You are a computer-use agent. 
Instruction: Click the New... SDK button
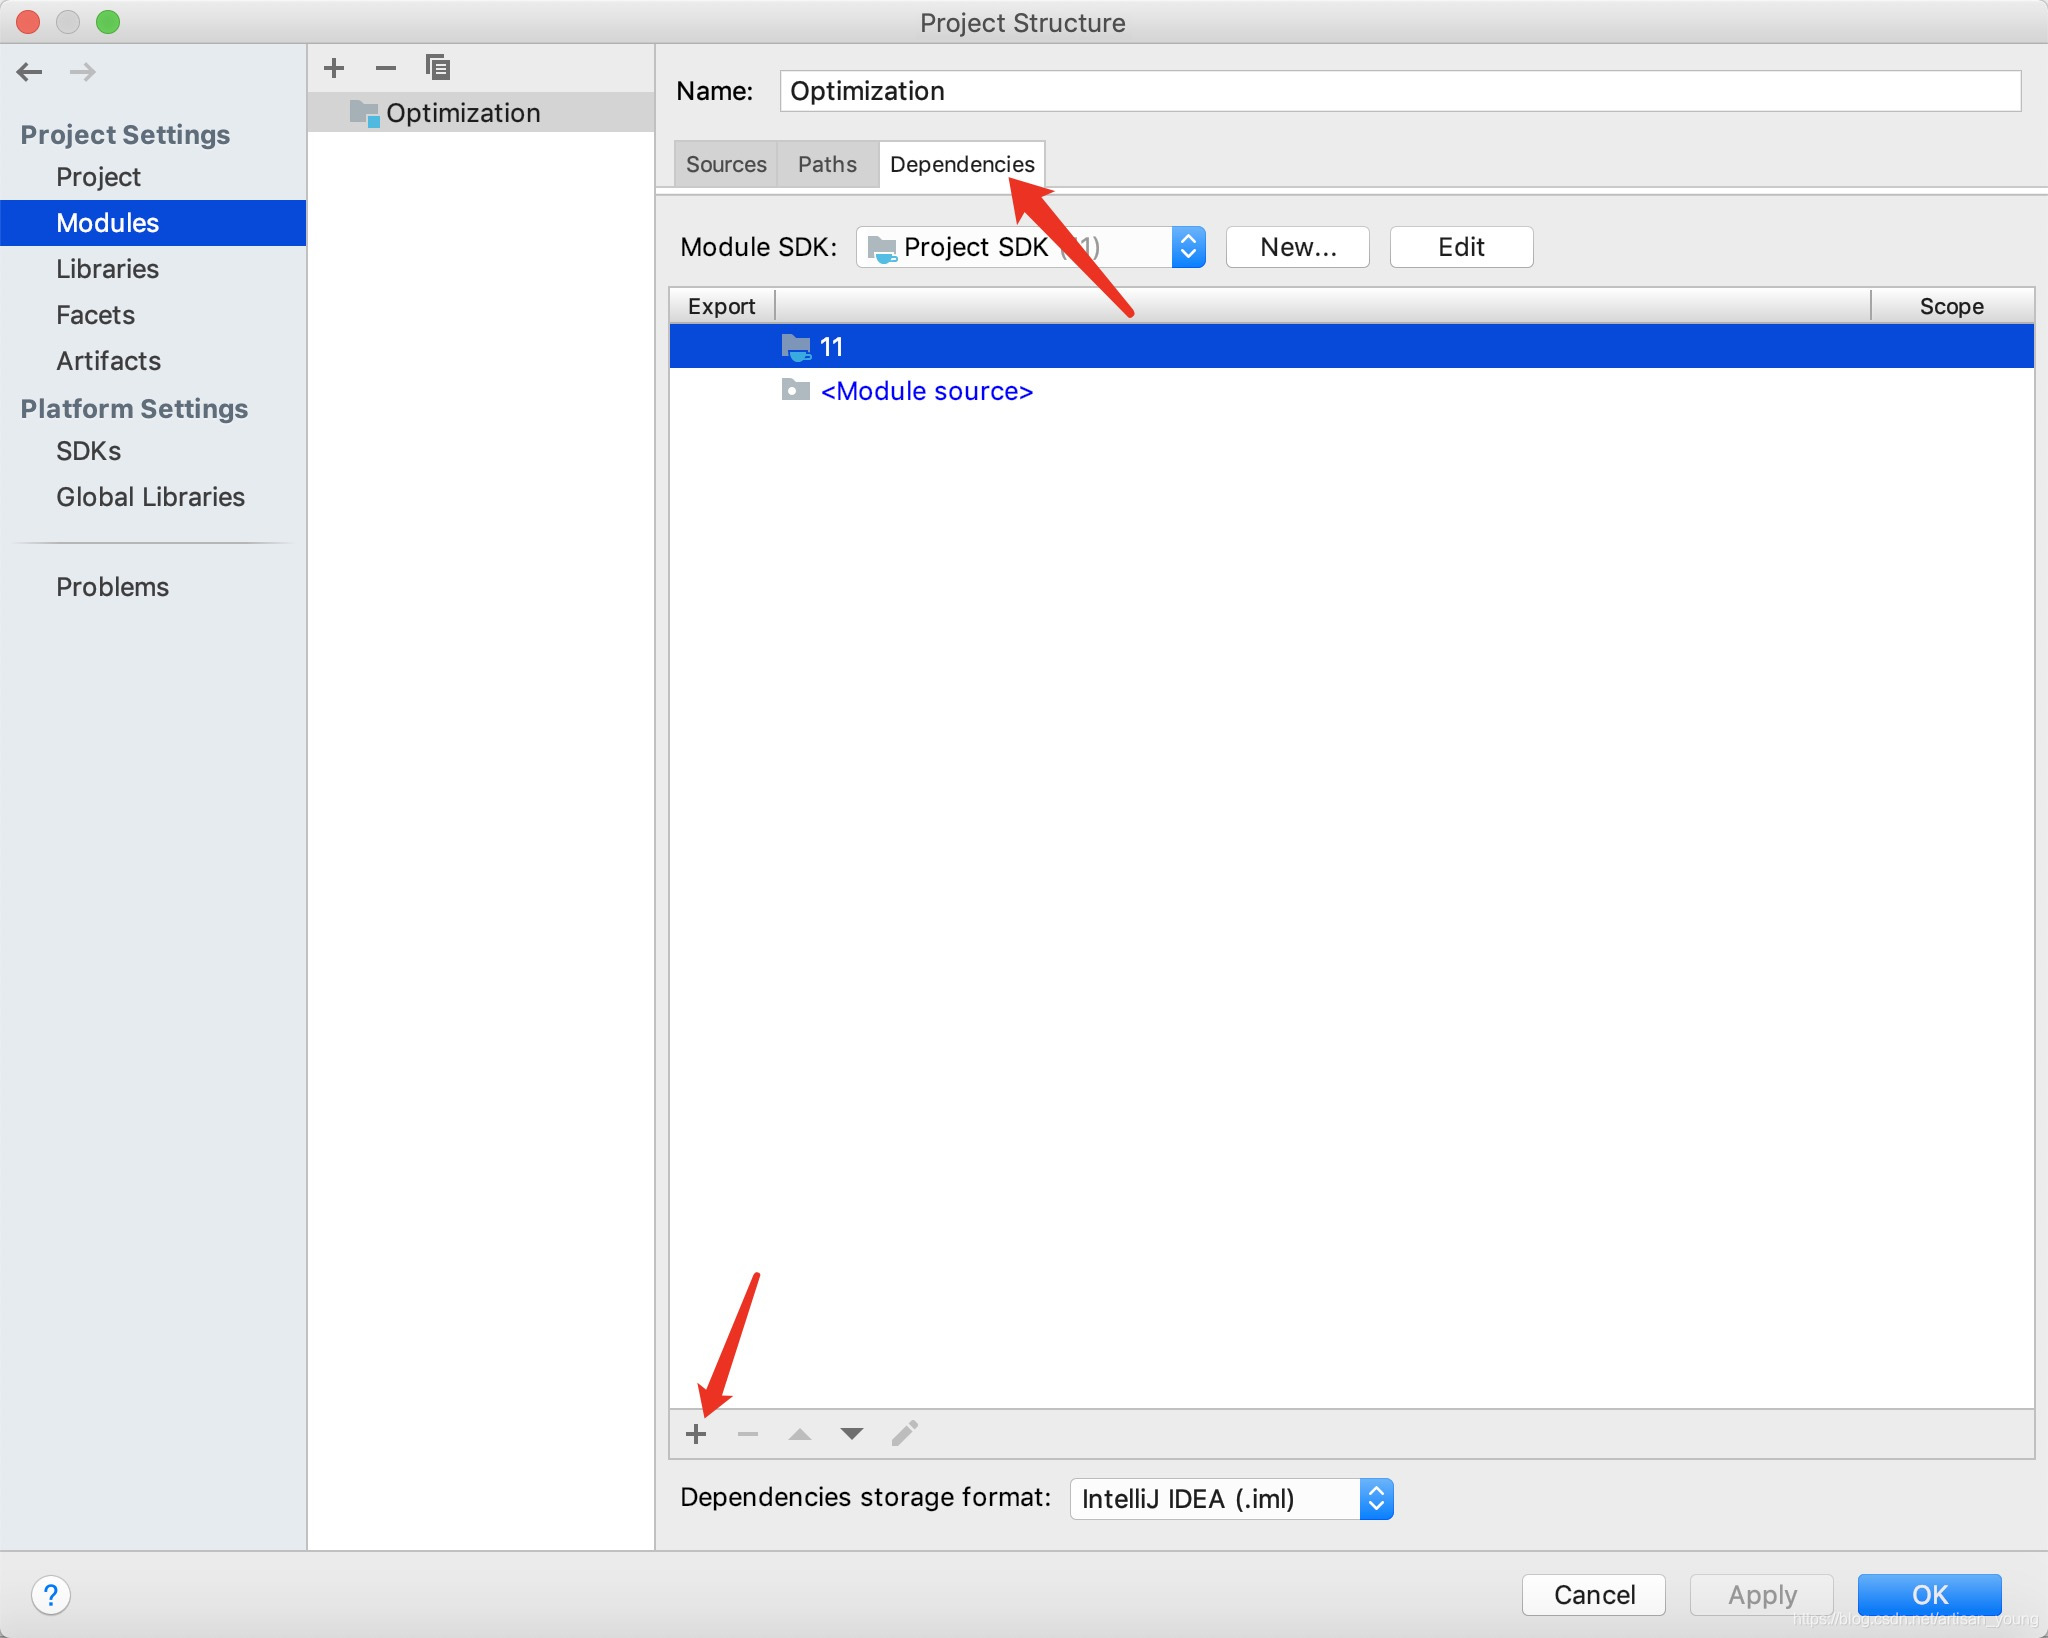(x=1297, y=247)
